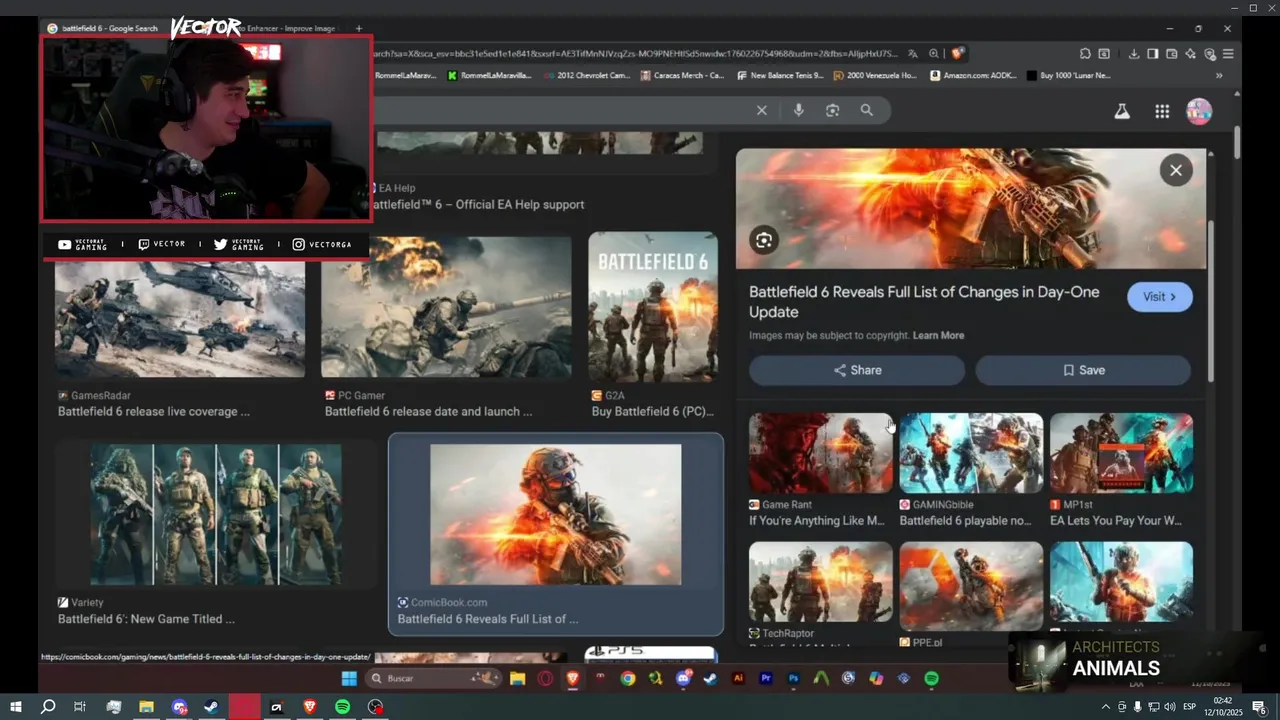Screen dimensions: 1280x720
Task: Submit search with the magnifier icon
Action: pos(867,110)
